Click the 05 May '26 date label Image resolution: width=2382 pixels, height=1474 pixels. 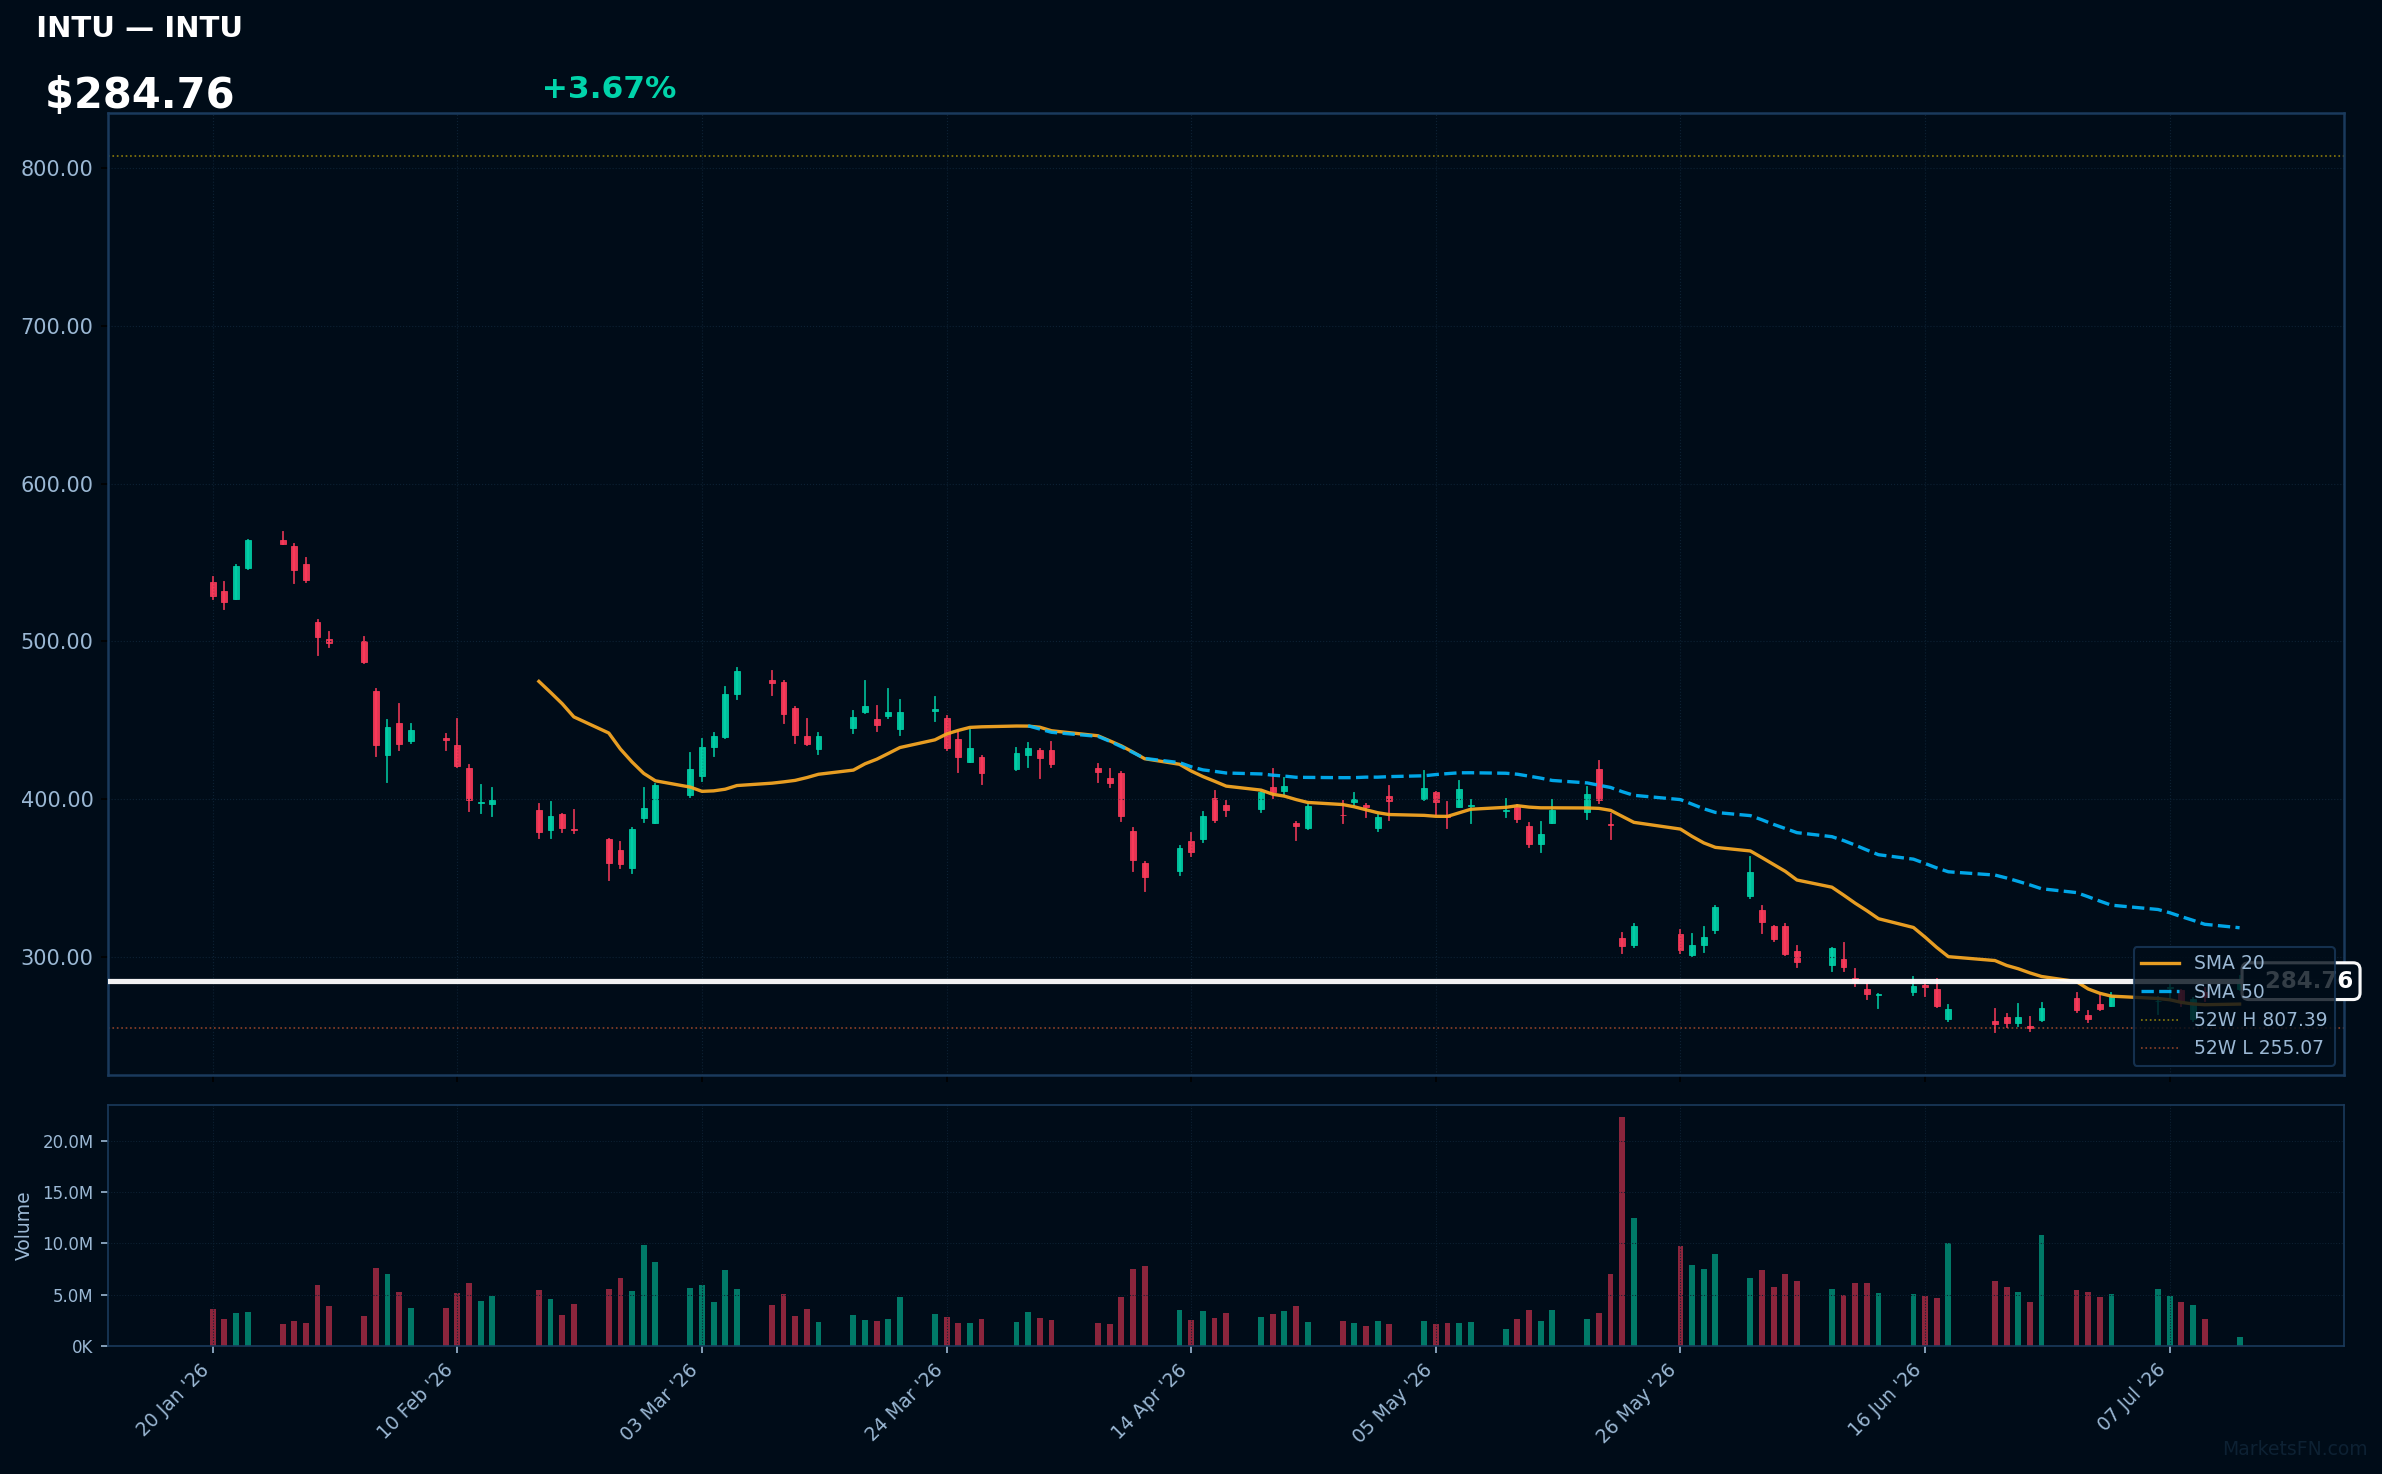pyautogui.click(x=1394, y=1401)
